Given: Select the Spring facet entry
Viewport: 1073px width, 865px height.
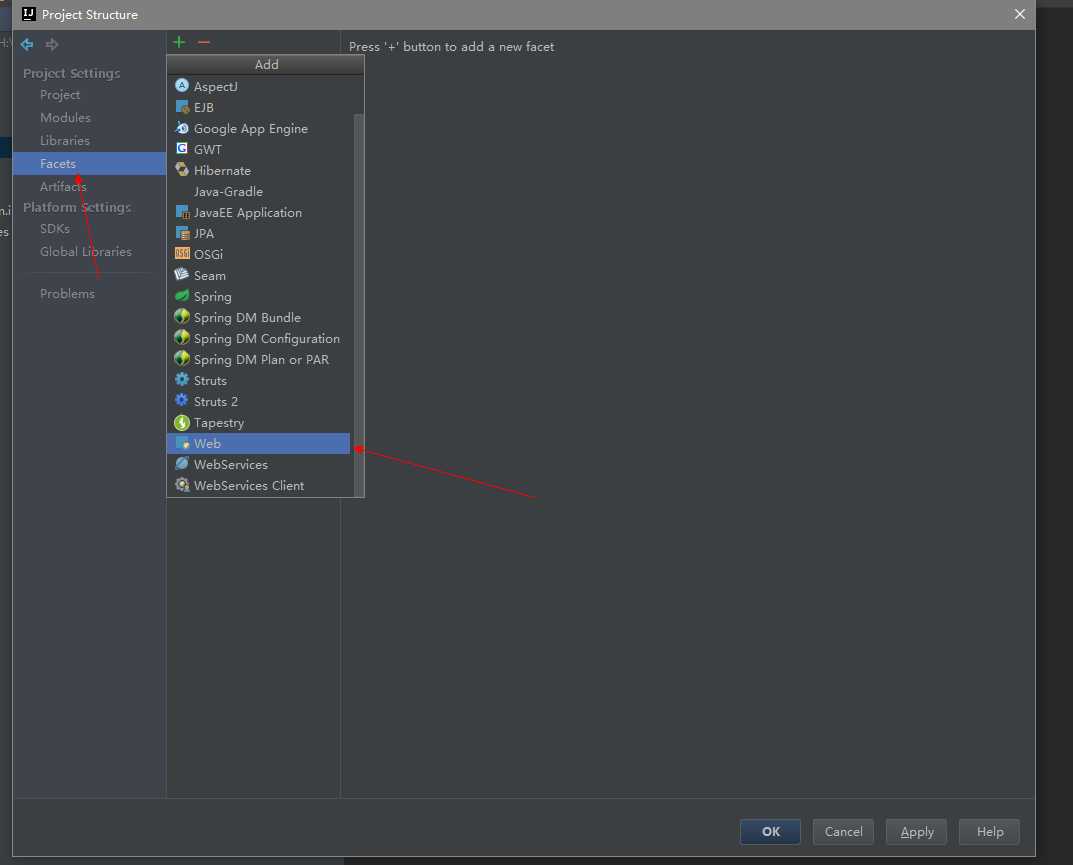Looking at the screenshot, I should click(x=260, y=296).
